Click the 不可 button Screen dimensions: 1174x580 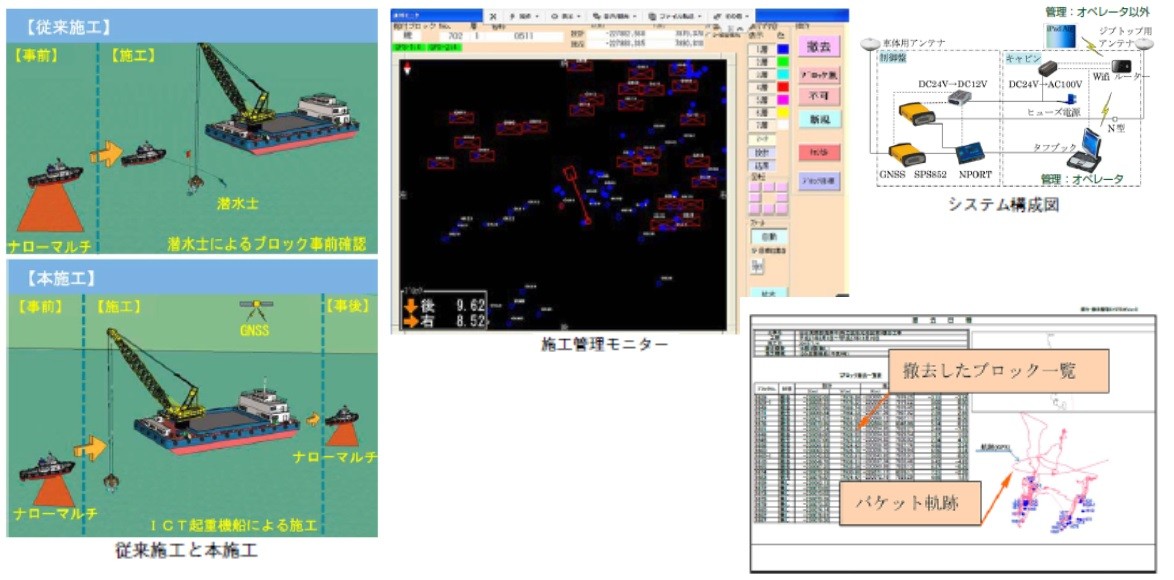(x=819, y=97)
